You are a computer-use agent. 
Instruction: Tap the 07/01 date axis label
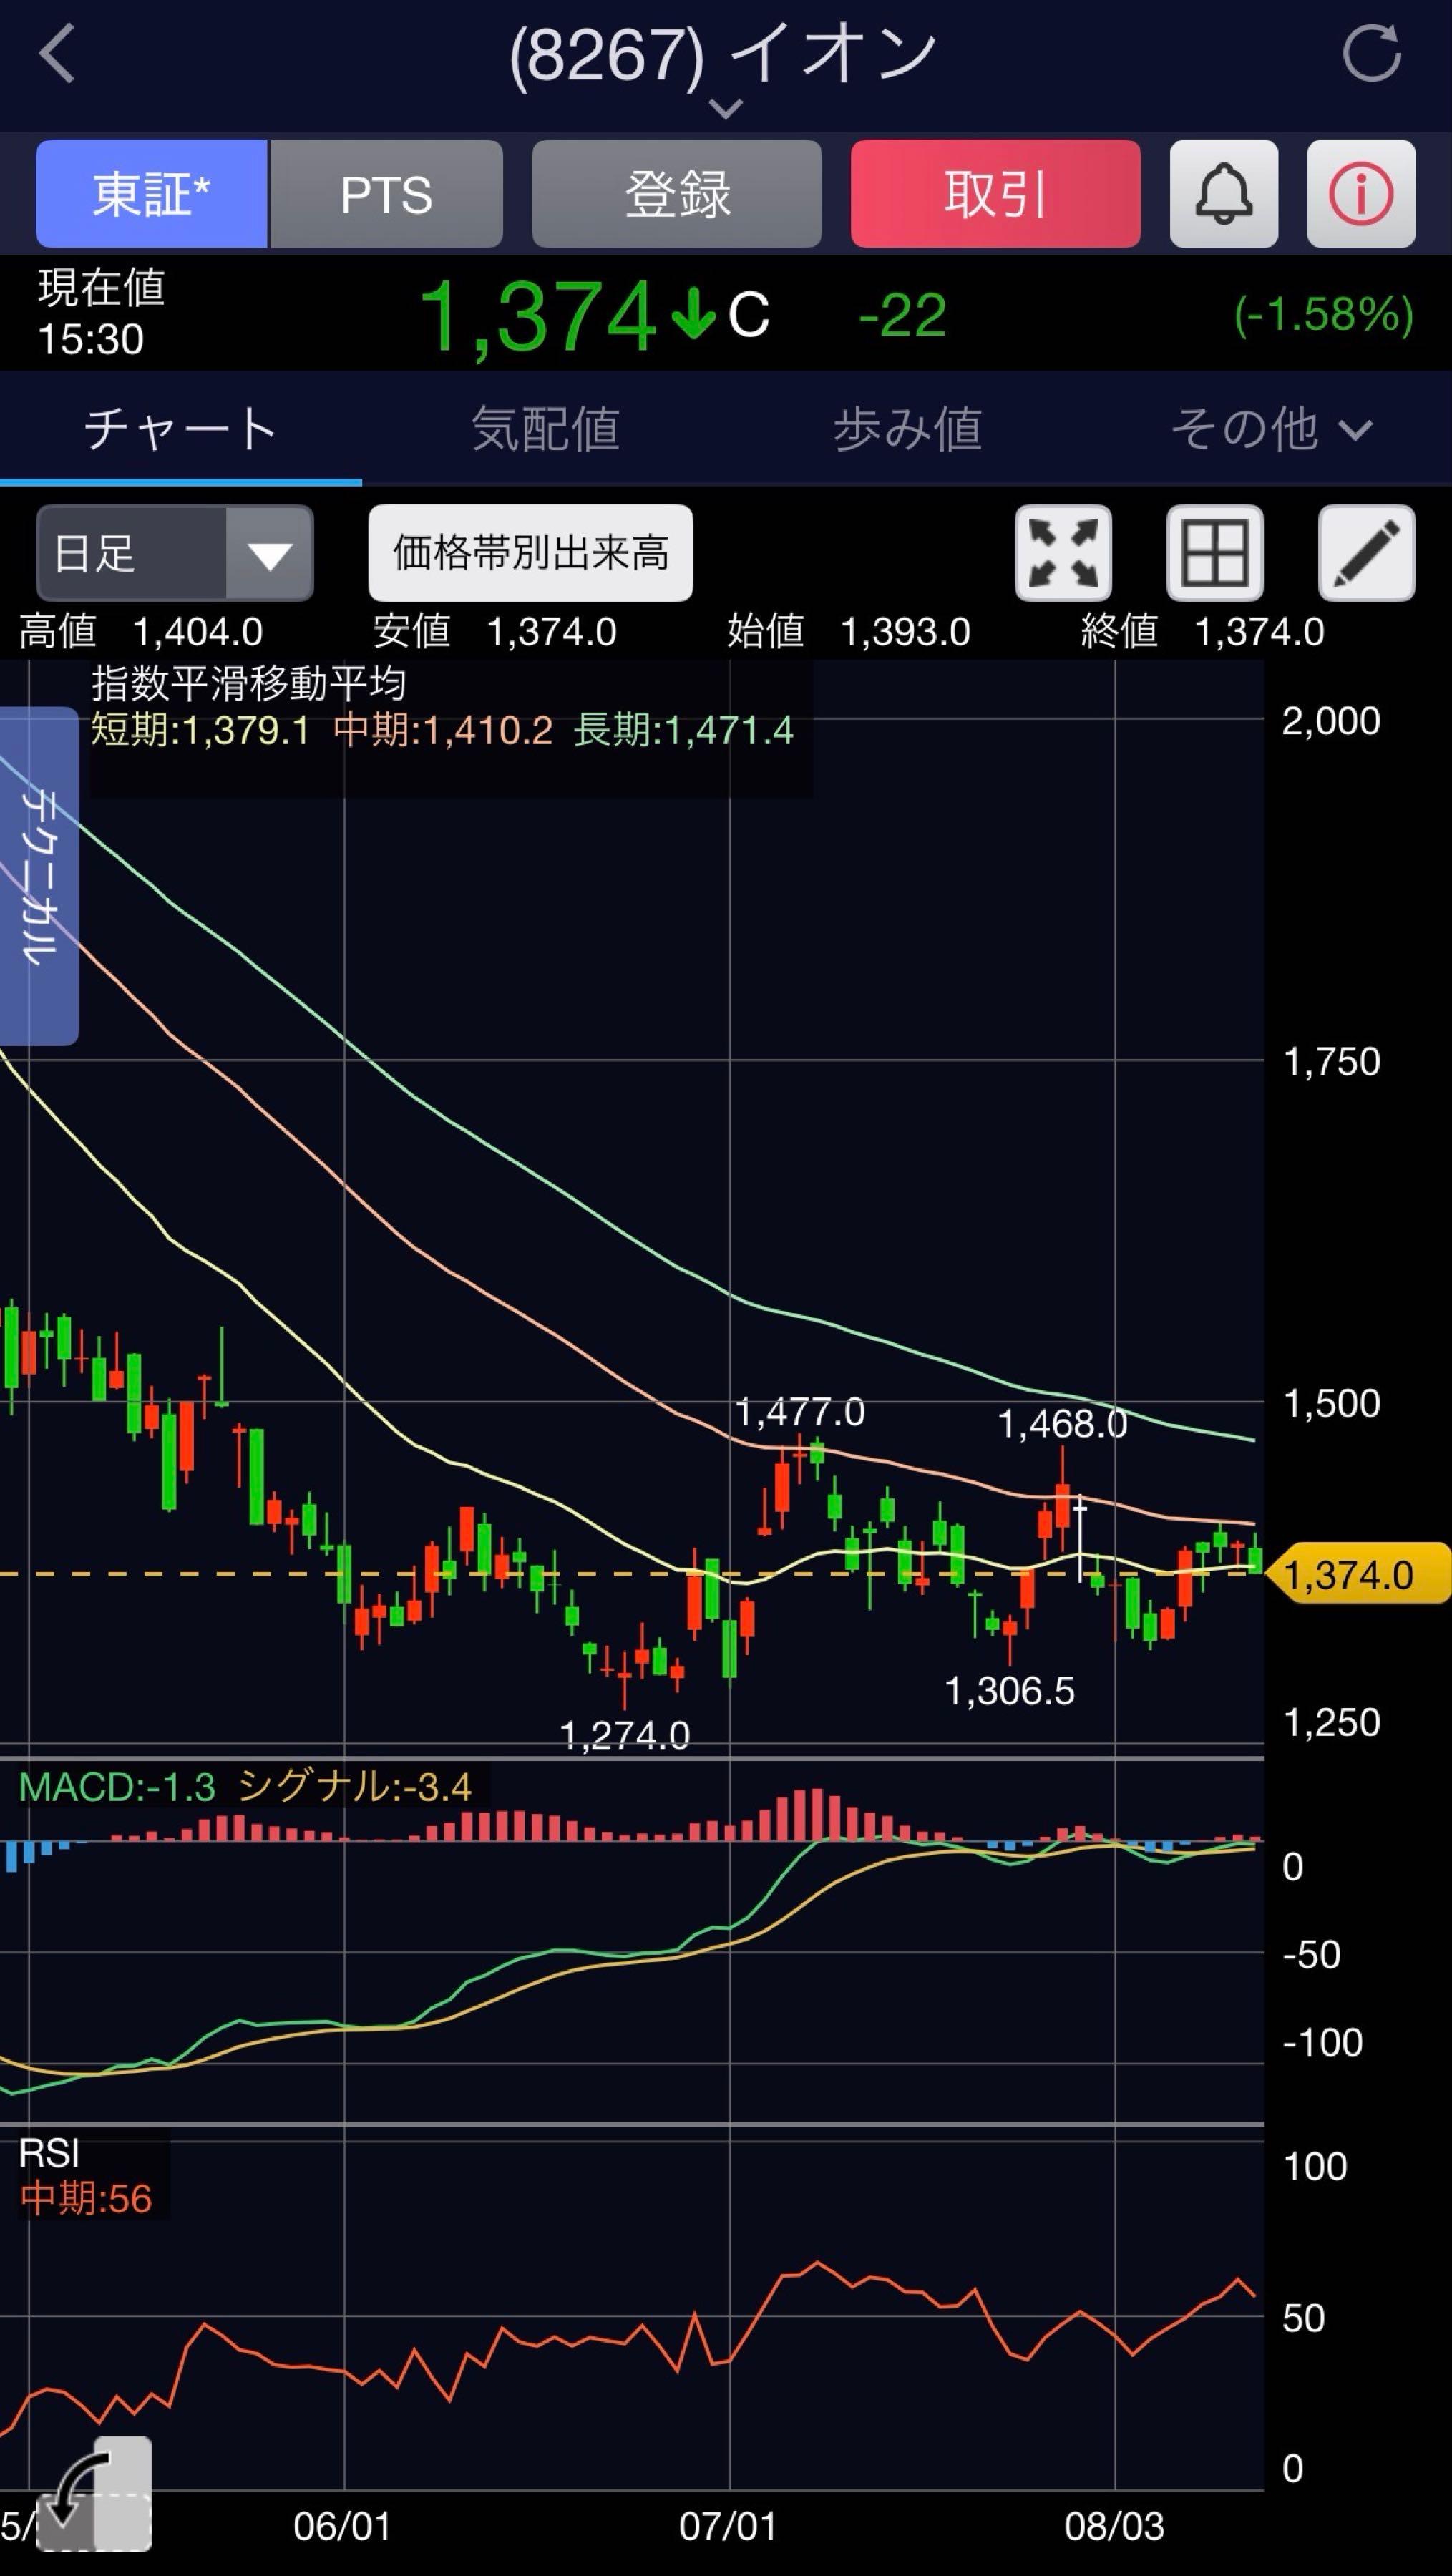point(728,2527)
